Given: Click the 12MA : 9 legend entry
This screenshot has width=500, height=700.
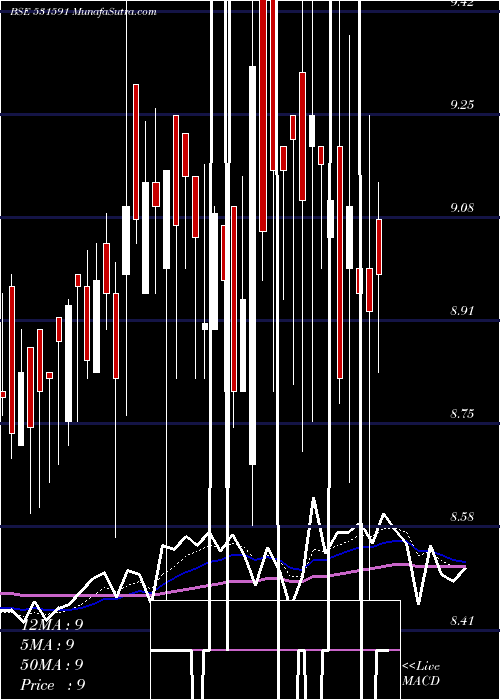Looking at the screenshot, I should tap(52, 625).
